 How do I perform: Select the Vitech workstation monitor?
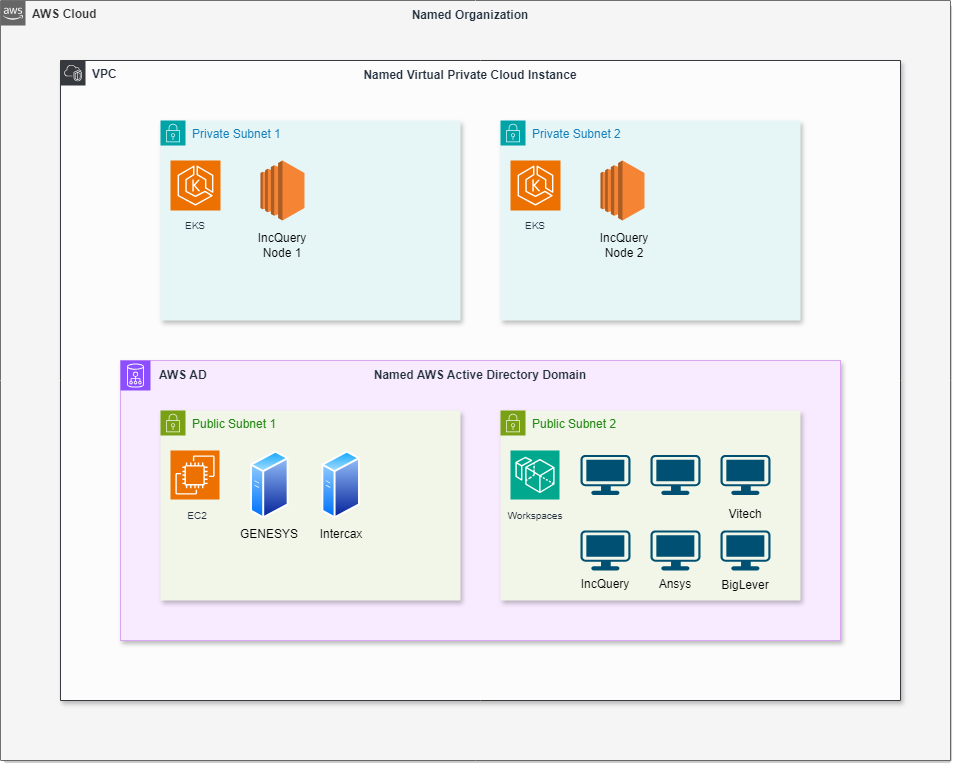(745, 475)
